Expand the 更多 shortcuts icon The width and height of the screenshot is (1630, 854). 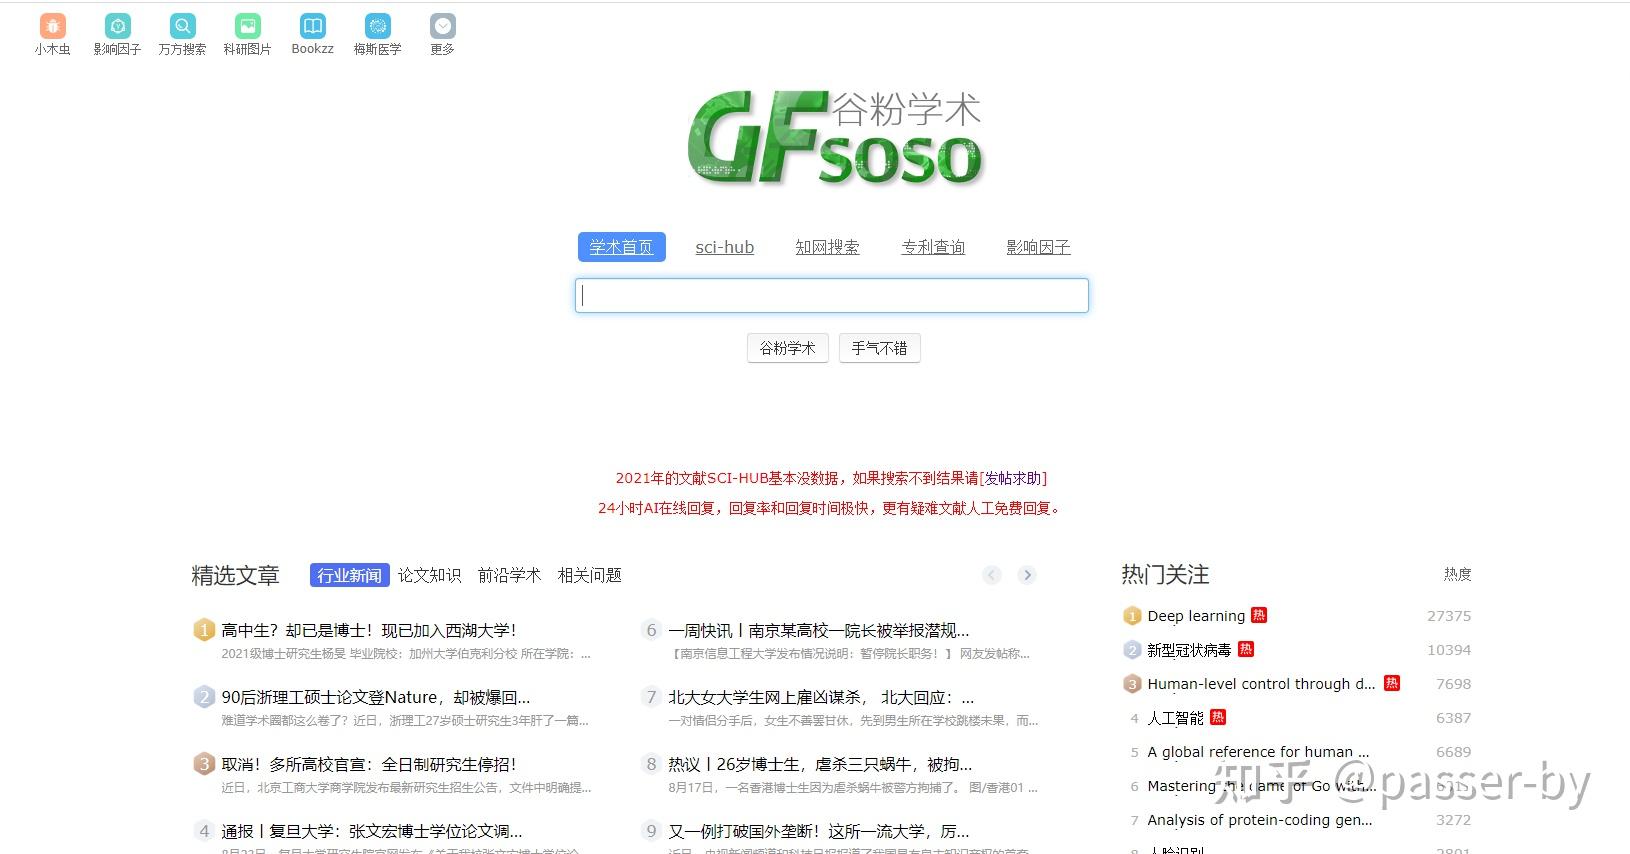pyautogui.click(x=442, y=26)
